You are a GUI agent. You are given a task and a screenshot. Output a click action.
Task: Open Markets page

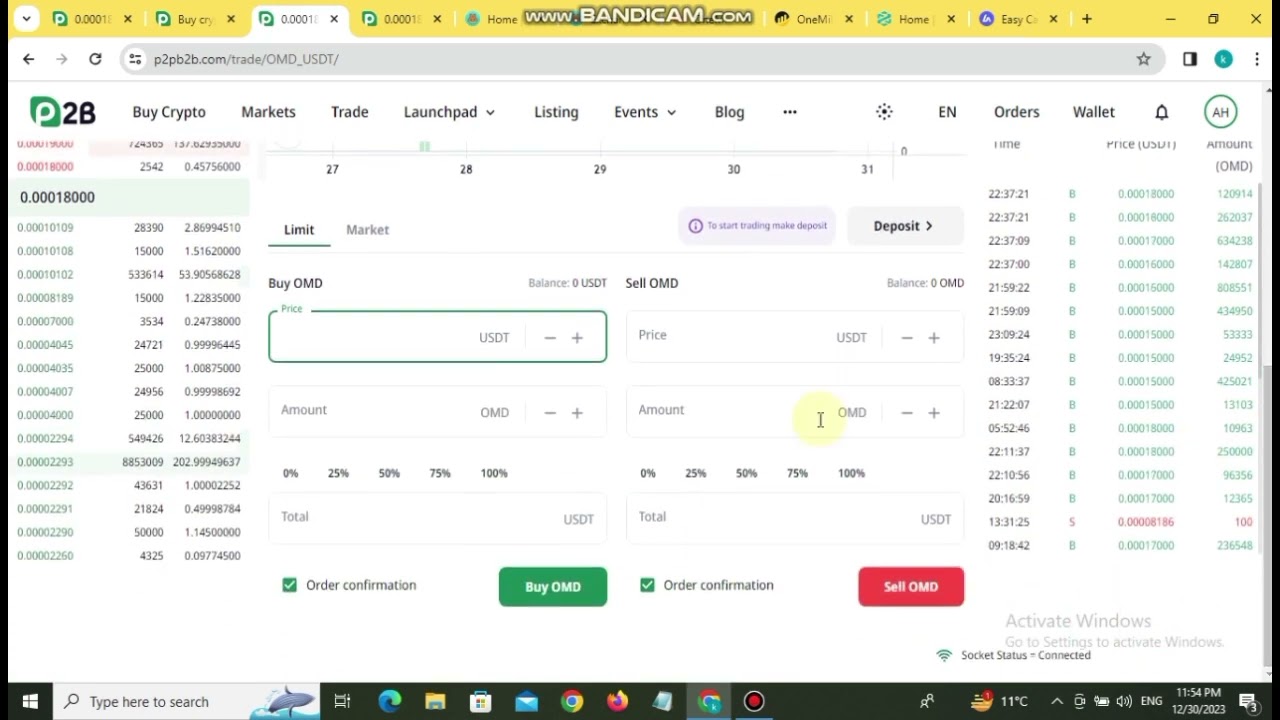click(x=268, y=112)
